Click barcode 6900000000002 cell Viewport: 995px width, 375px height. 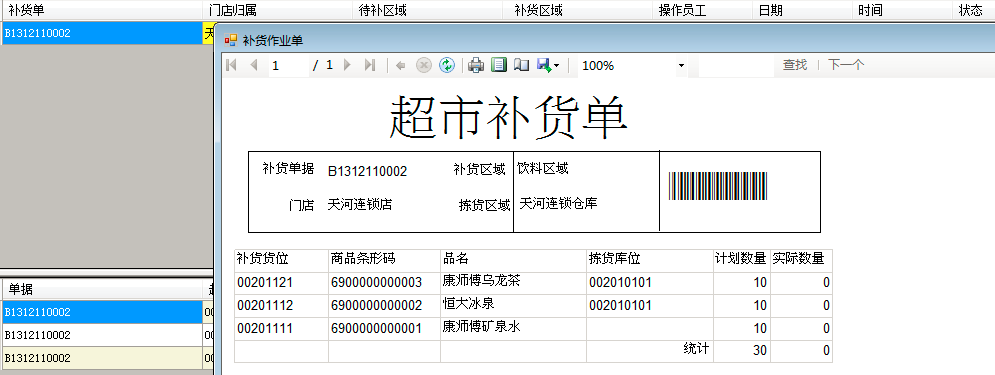click(385, 306)
